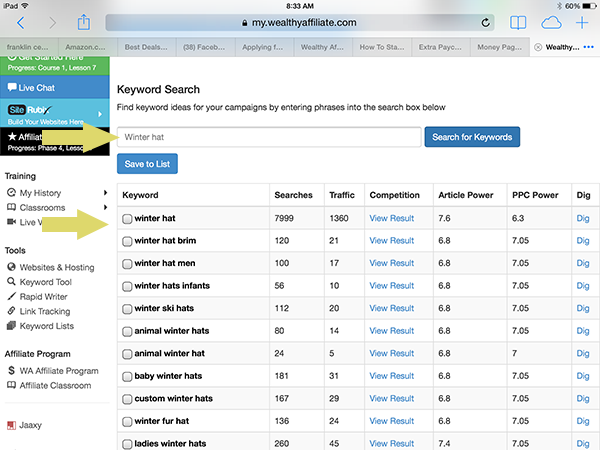Open View Result for winter ski hats
600x450 pixels.
coord(391,308)
